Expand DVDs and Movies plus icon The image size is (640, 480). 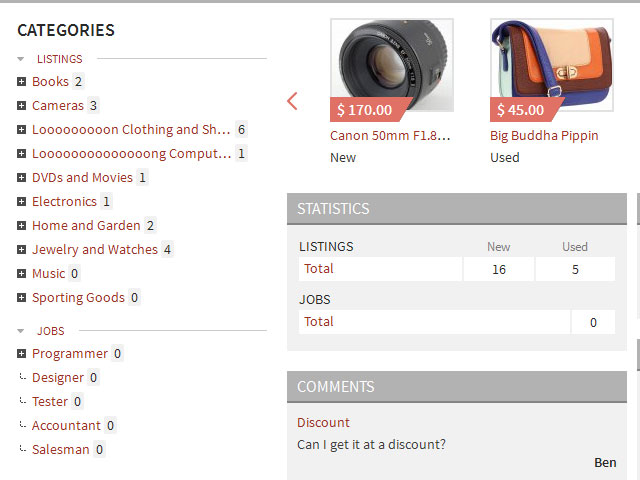point(21,178)
